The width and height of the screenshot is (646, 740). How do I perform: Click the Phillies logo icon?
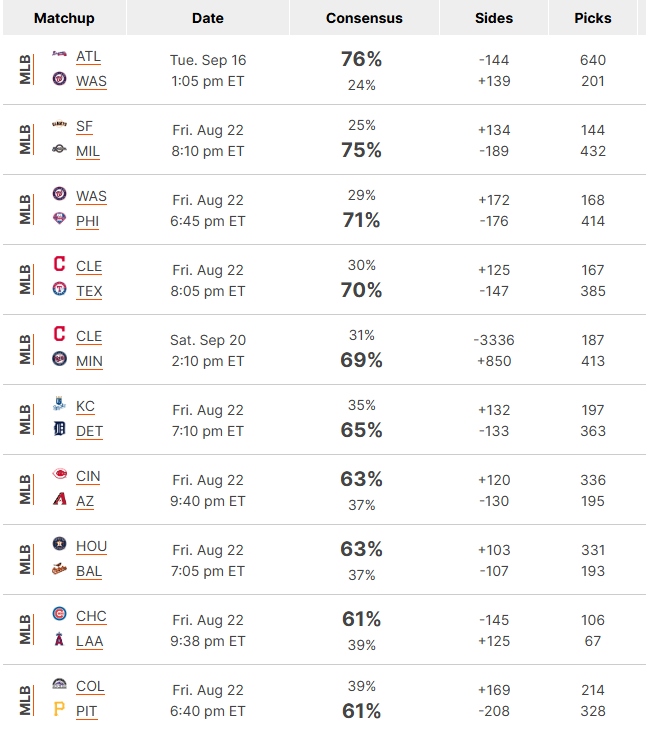click(59, 219)
